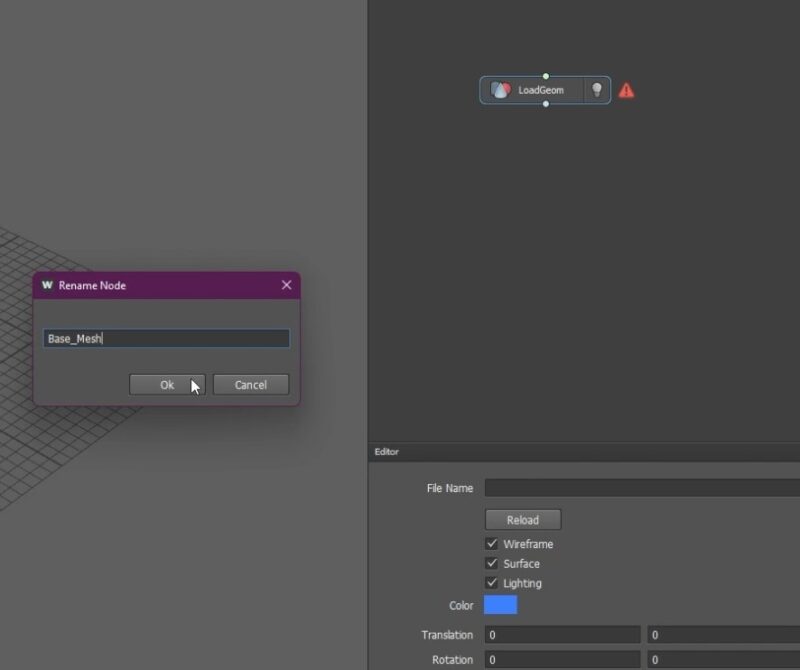Click the W icon on the Rename Node titlebar

45,285
